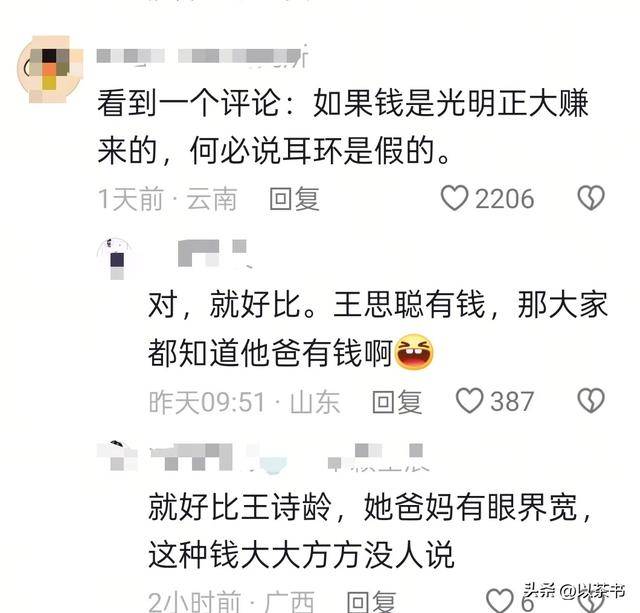Open the third commenter's avatar
The width and height of the screenshot is (640, 613).
(x=118, y=456)
